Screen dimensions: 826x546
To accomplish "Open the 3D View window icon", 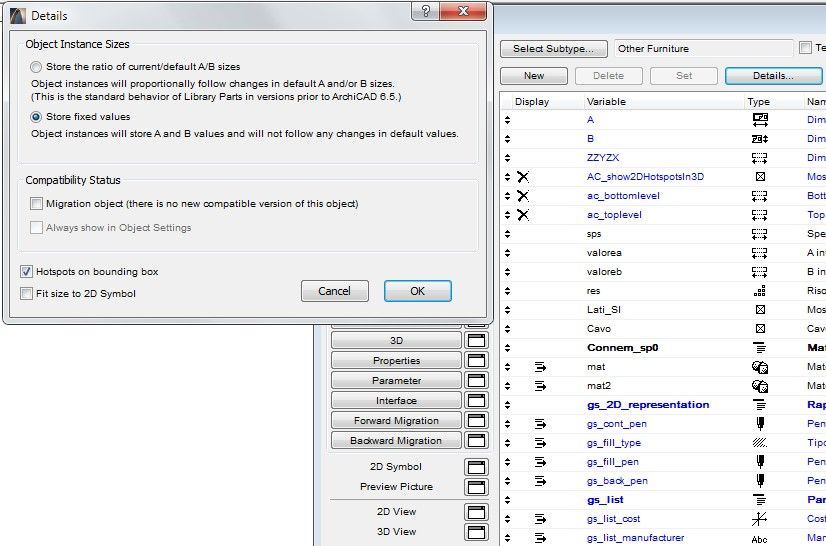I will click(476, 532).
